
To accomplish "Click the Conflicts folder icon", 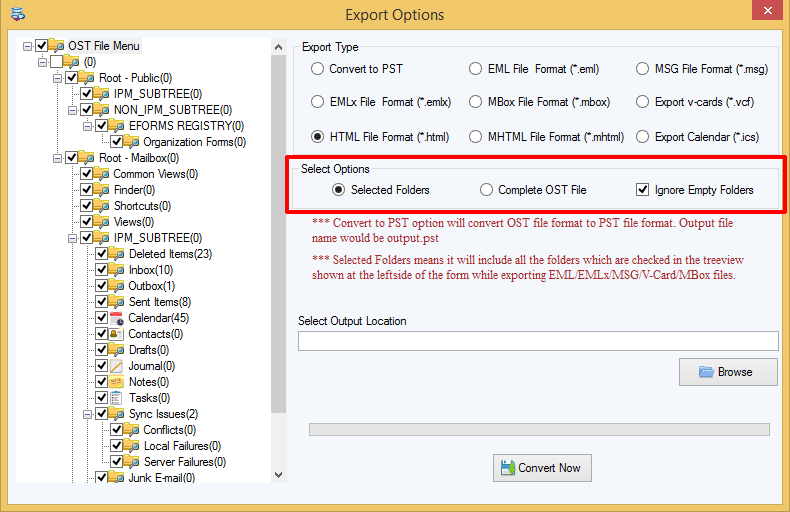I will click(131, 430).
